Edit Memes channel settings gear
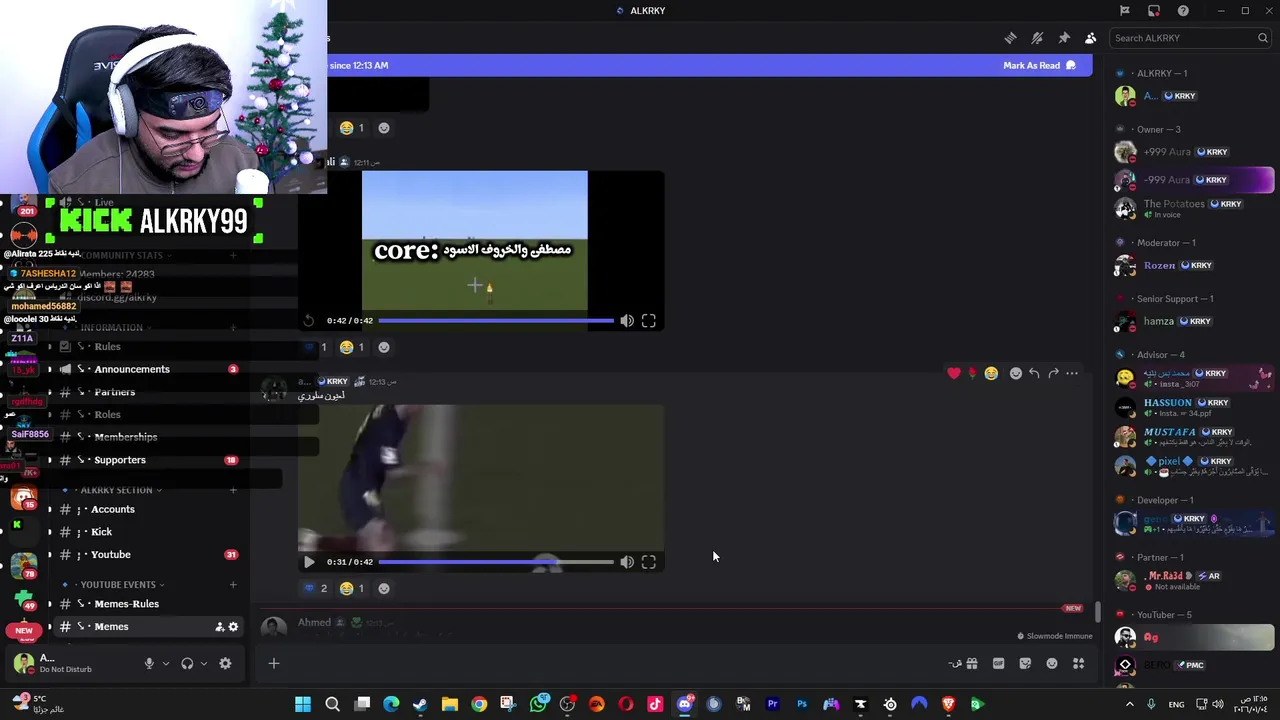This screenshot has width=1280, height=720. [x=234, y=627]
